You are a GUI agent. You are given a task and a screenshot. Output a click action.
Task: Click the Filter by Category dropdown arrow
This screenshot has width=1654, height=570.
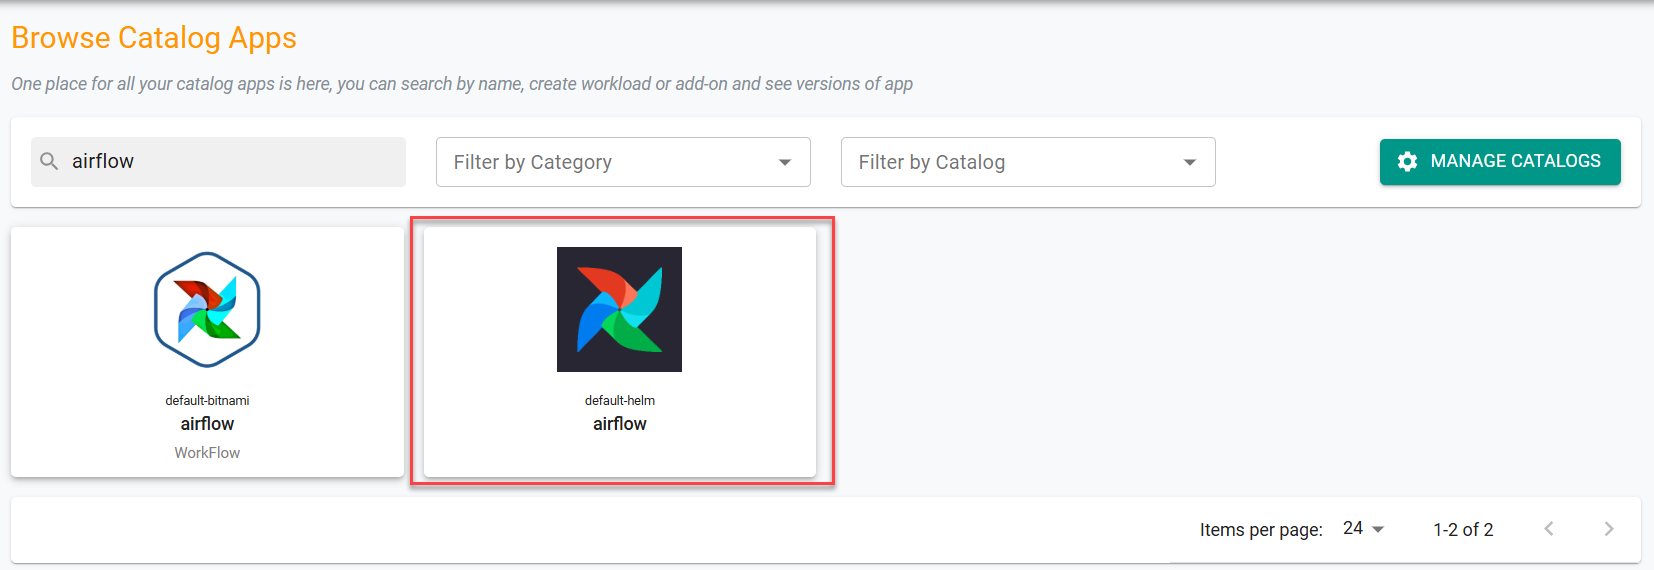tap(785, 162)
